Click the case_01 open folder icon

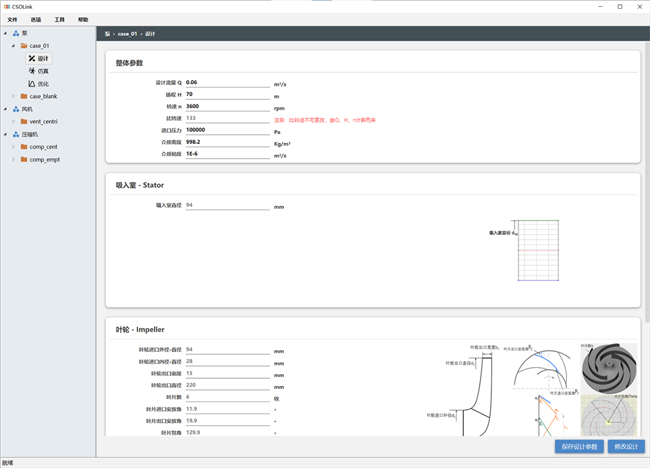pyautogui.click(x=23, y=46)
